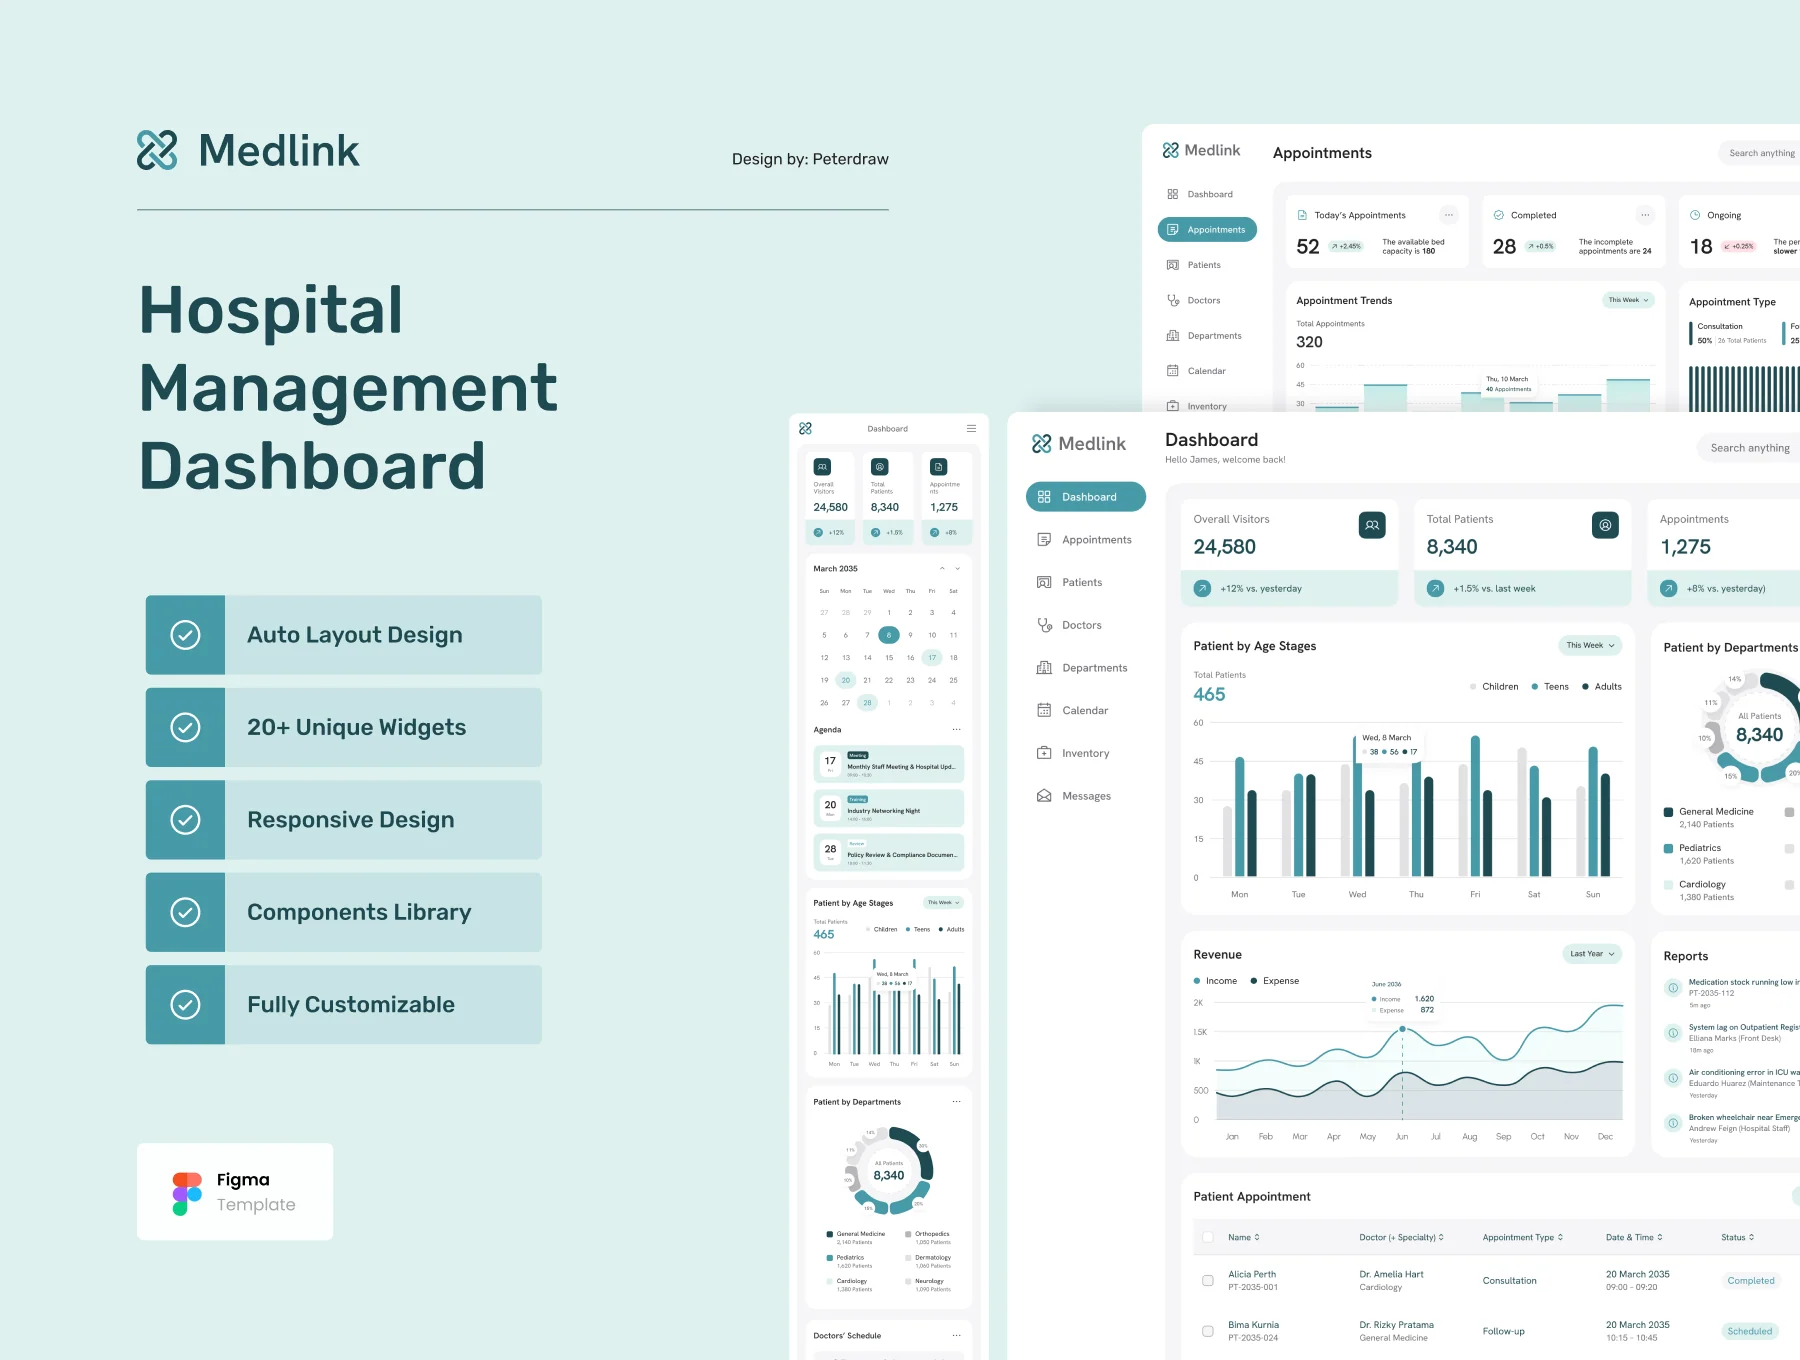Click the Cardiology color swatch in Dashboard window

pyautogui.click(x=1668, y=884)
